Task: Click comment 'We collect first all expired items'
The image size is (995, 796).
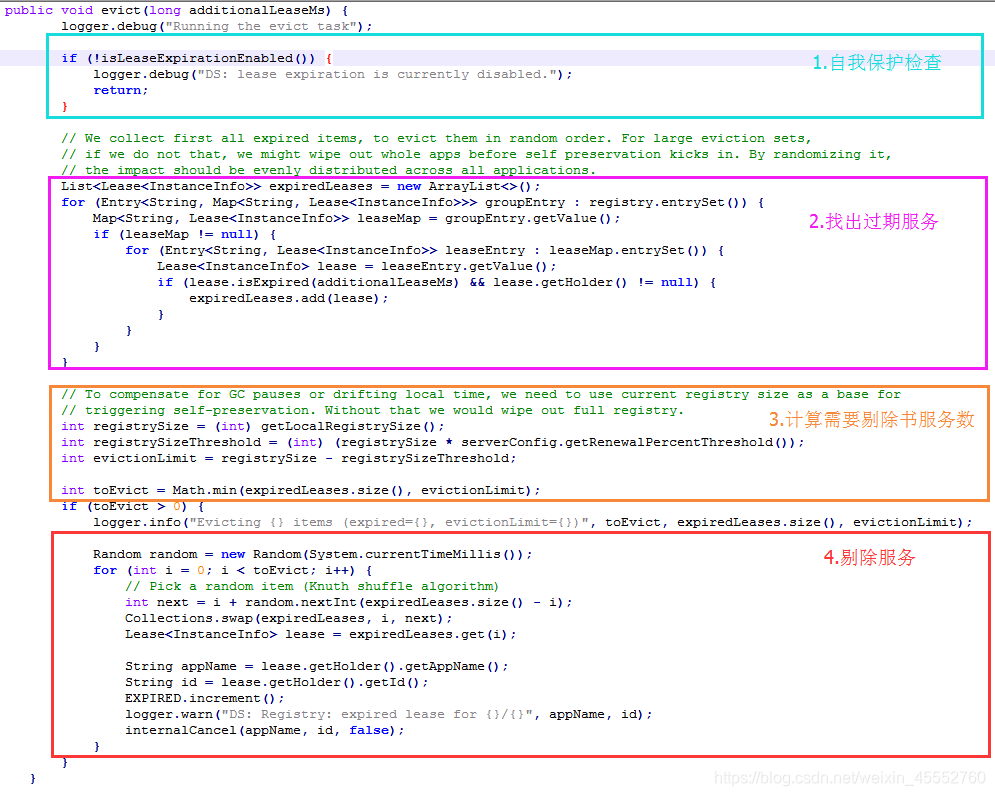Action: click(x=436, y=138)
